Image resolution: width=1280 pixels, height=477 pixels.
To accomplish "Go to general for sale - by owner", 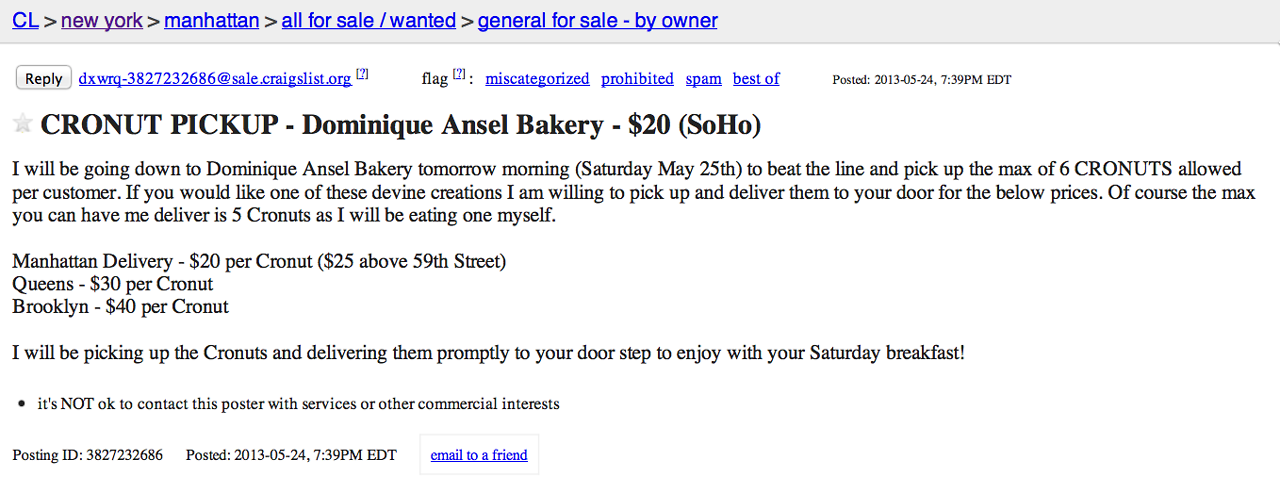I will [x=597, y=20].
